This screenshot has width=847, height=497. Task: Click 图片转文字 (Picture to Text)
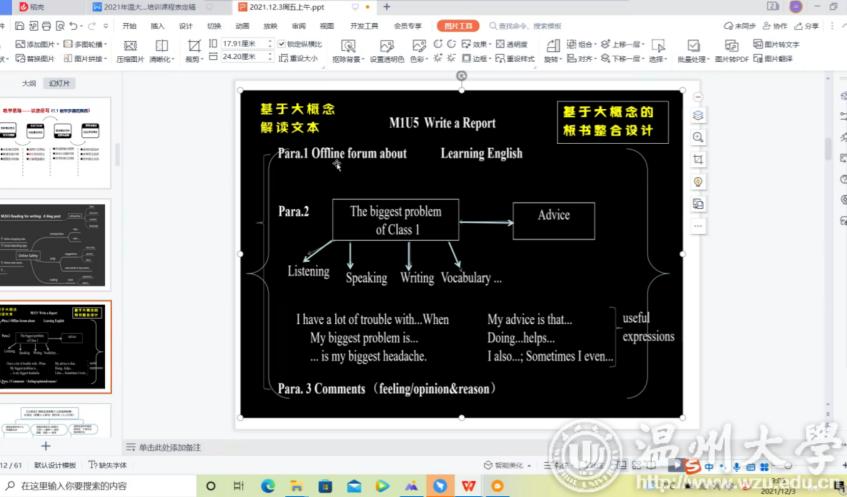(x=776, y=44)
